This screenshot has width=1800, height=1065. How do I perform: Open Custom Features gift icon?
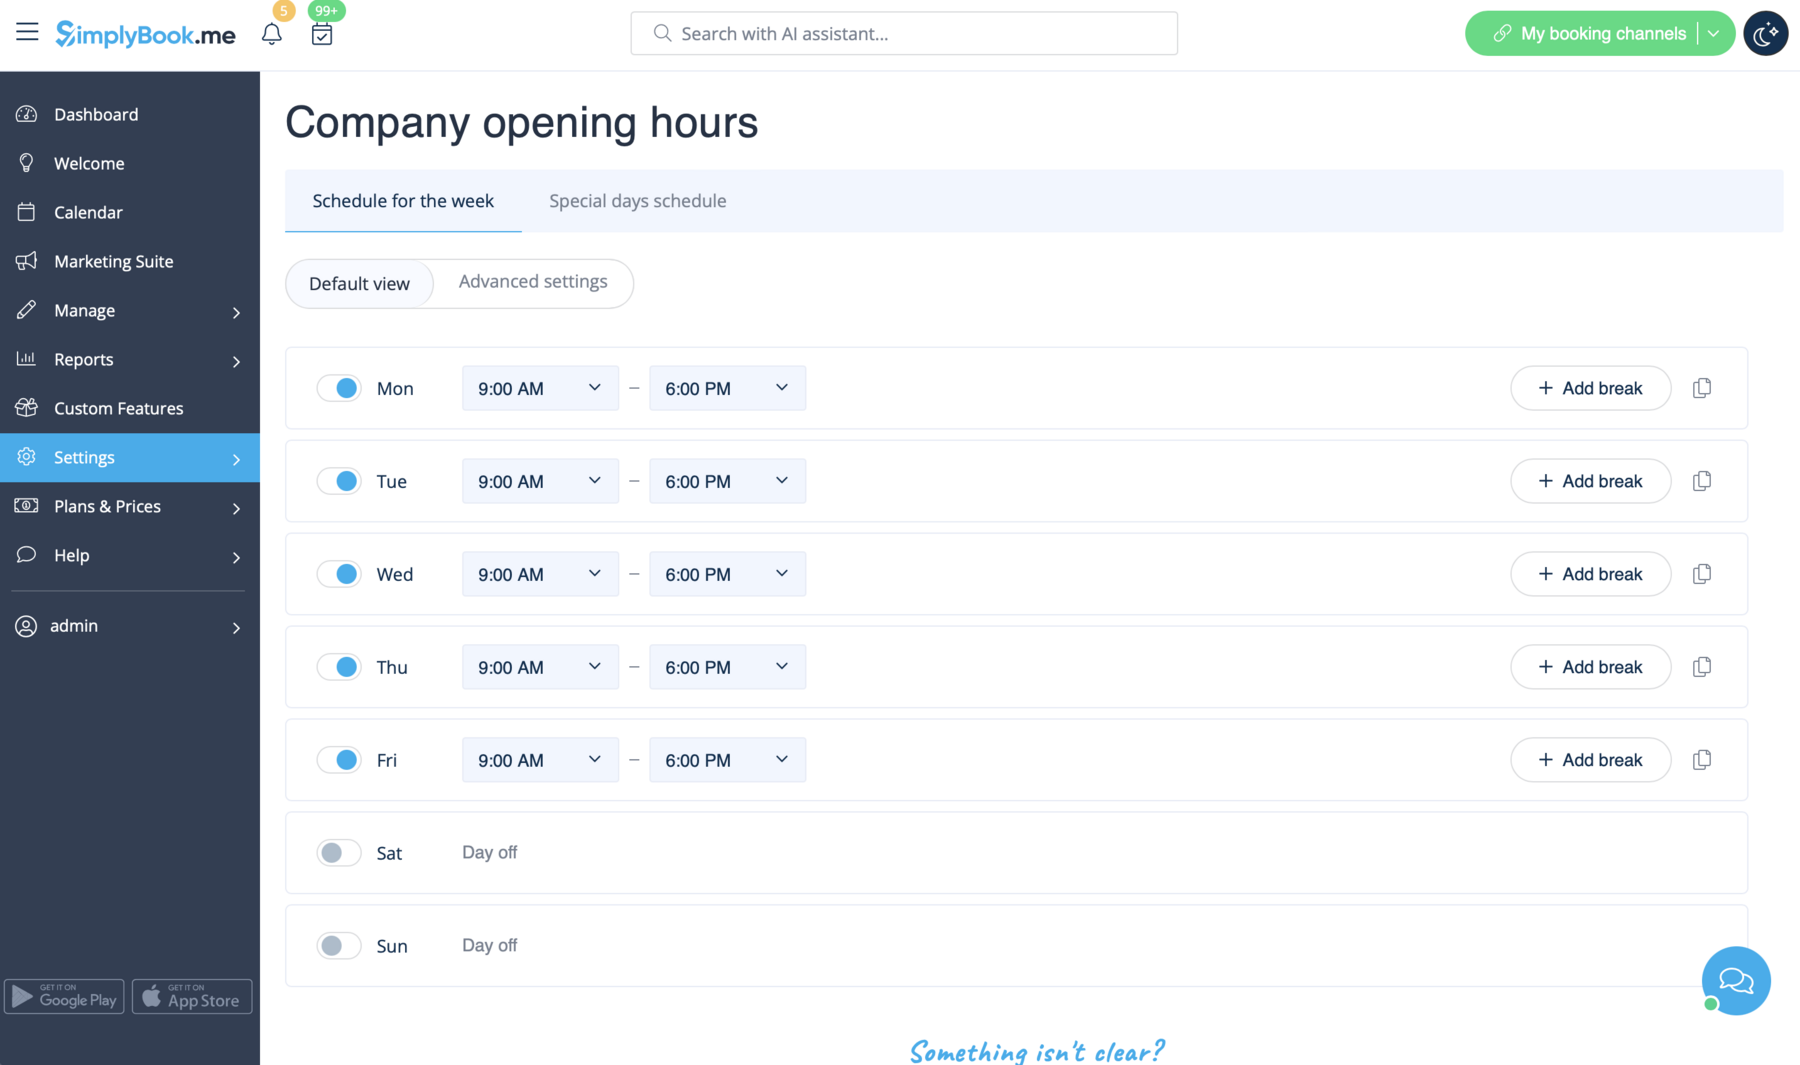(x=27, y=408)
